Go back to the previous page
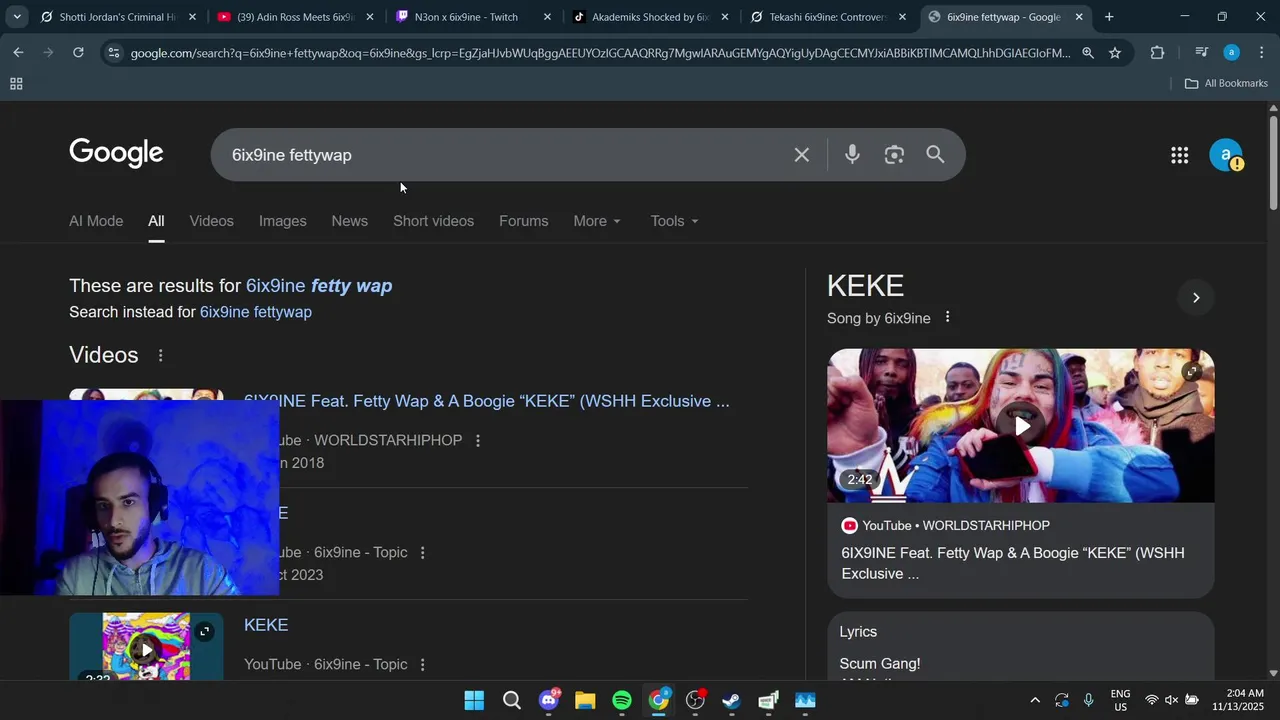Screen dimensions: 1280x720 point(19,53)
